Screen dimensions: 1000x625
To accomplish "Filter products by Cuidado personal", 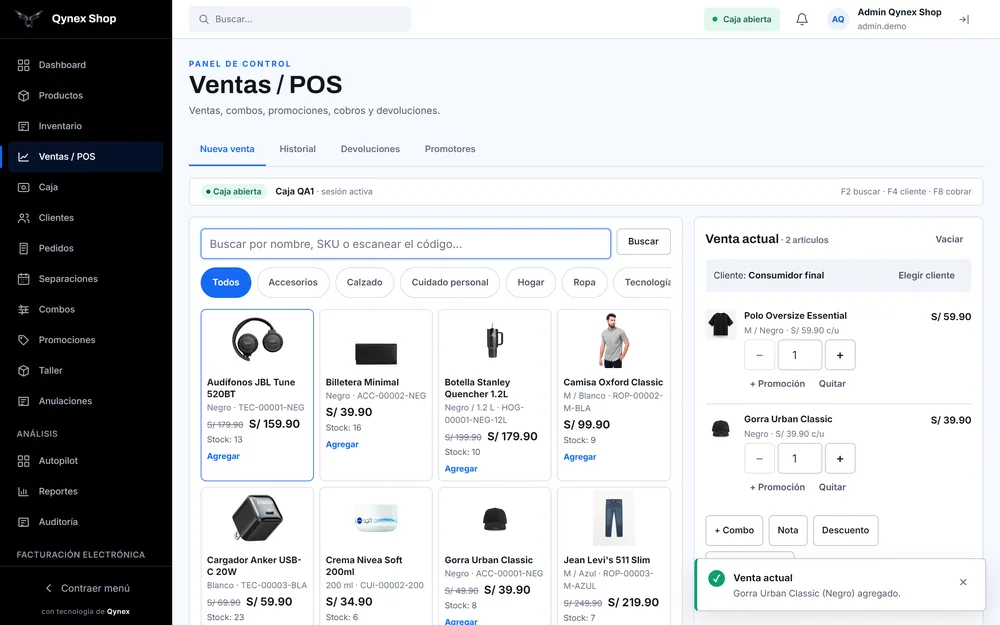I will [x=450, y=283].
